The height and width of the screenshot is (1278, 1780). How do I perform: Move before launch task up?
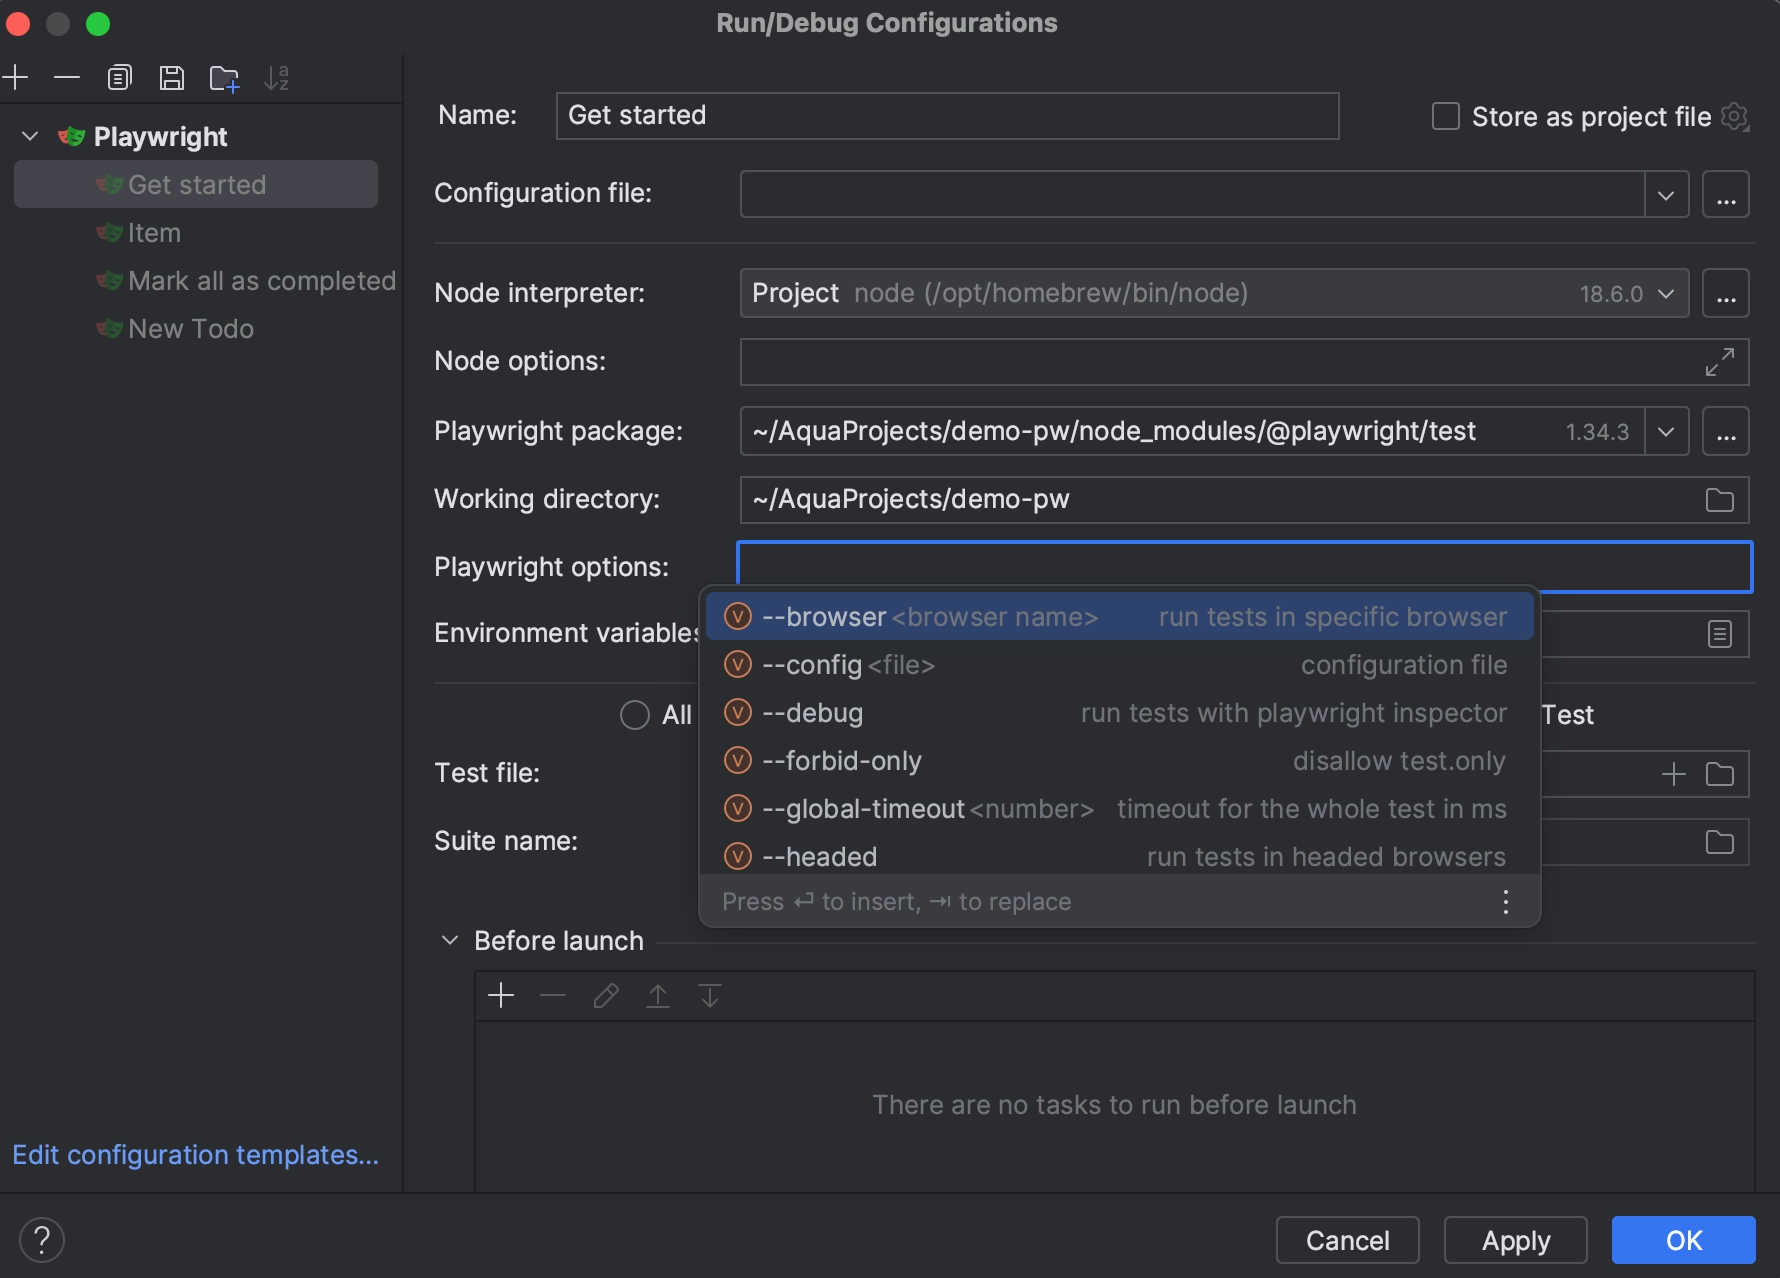[658, 995]
